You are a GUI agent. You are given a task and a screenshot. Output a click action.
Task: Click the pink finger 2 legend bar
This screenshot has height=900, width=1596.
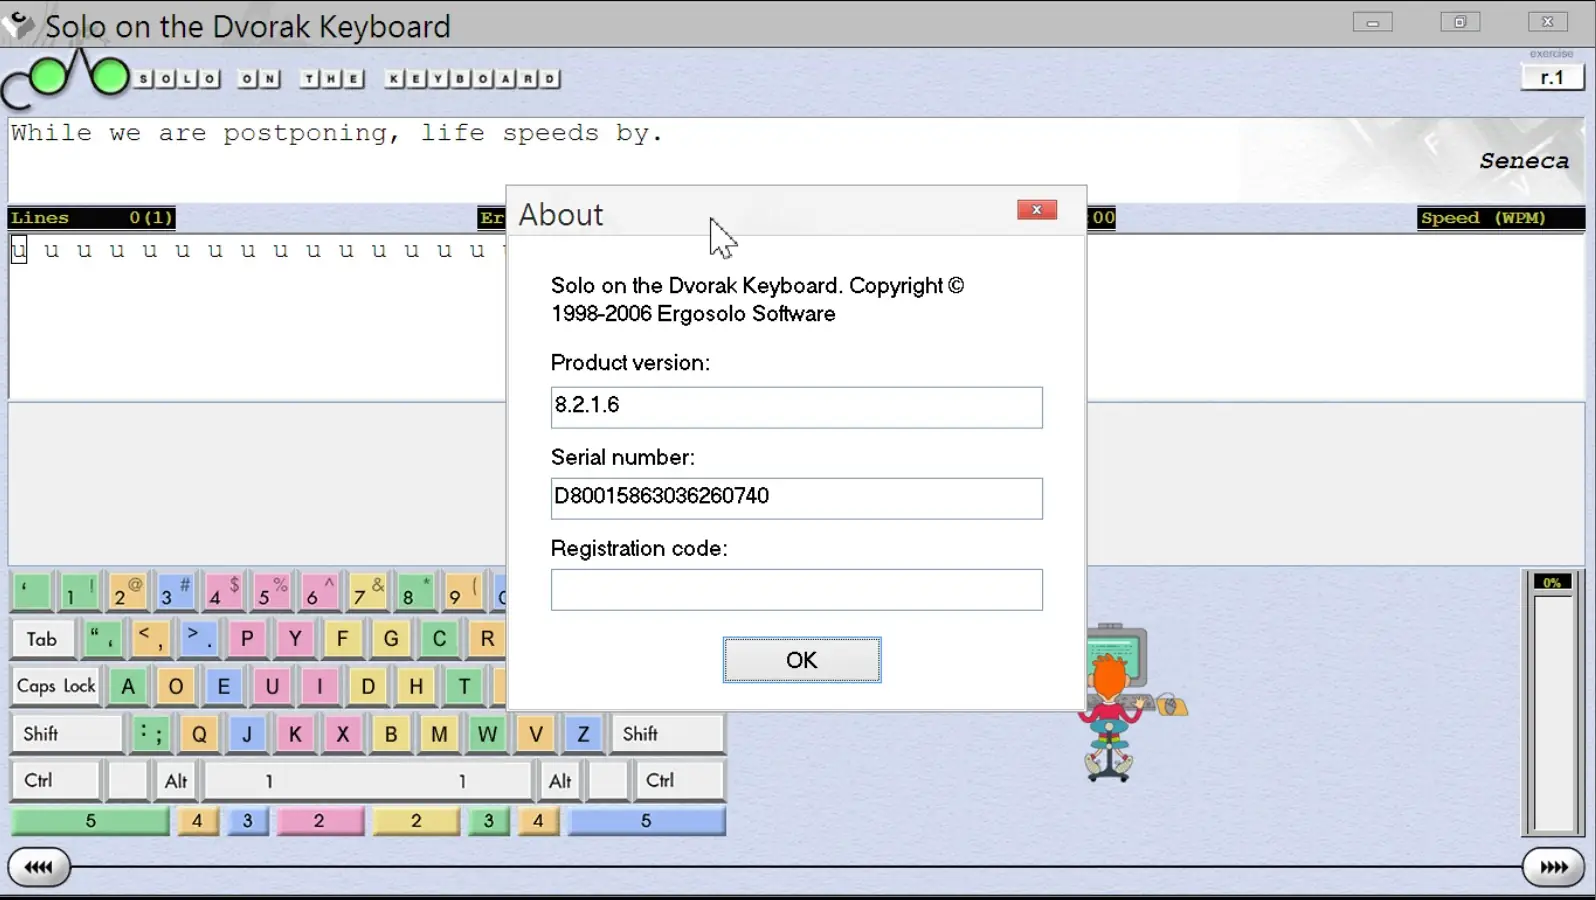[x=319, y=821]
